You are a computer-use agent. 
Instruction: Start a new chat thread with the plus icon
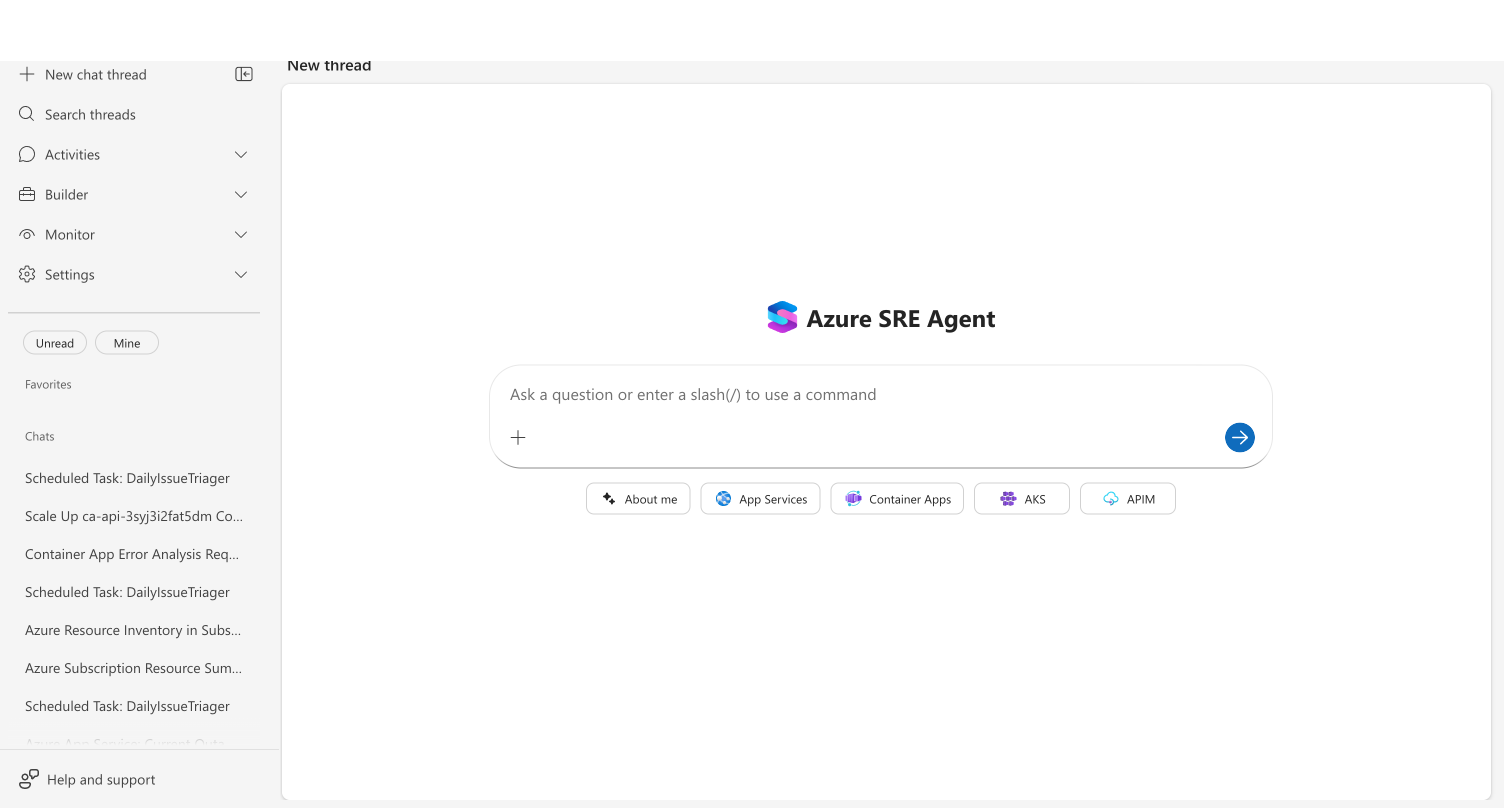27,74
